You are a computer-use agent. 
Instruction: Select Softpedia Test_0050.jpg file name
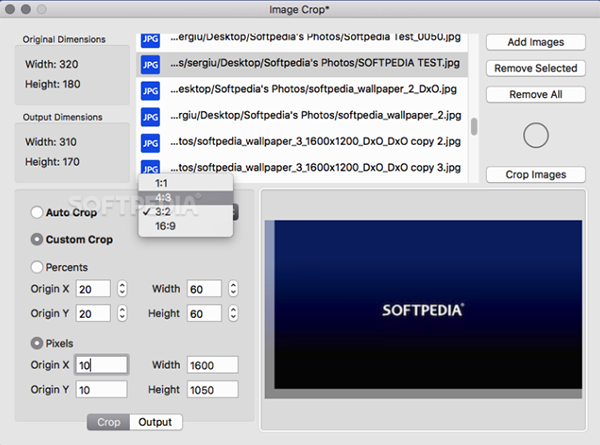tap(315, 37)
